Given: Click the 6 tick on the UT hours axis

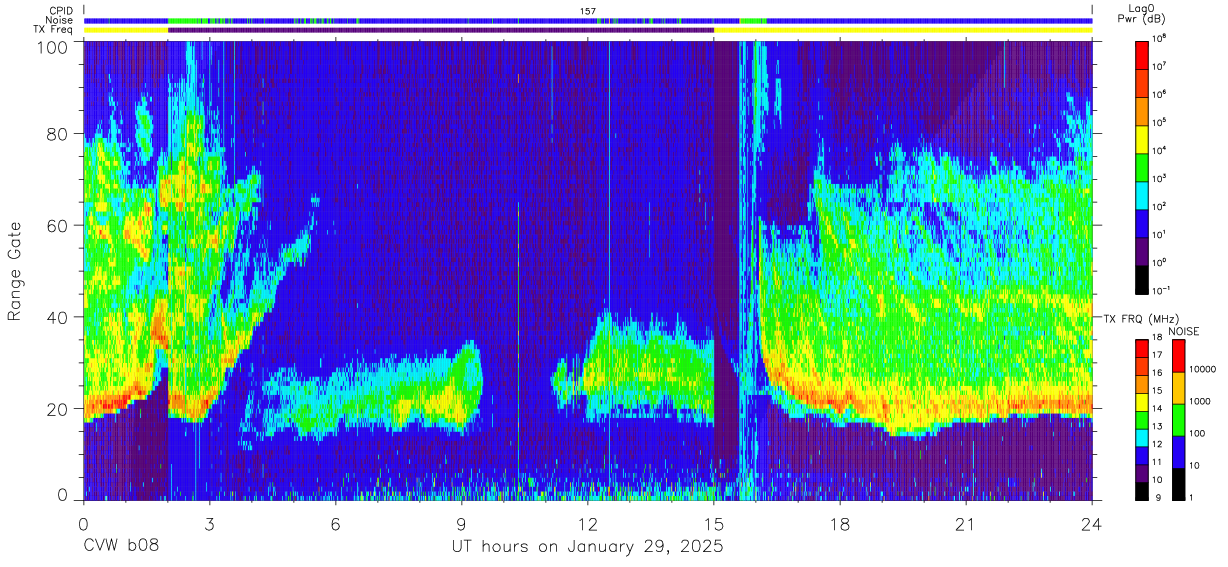Looking at the screenshot, I should point(335,523).
